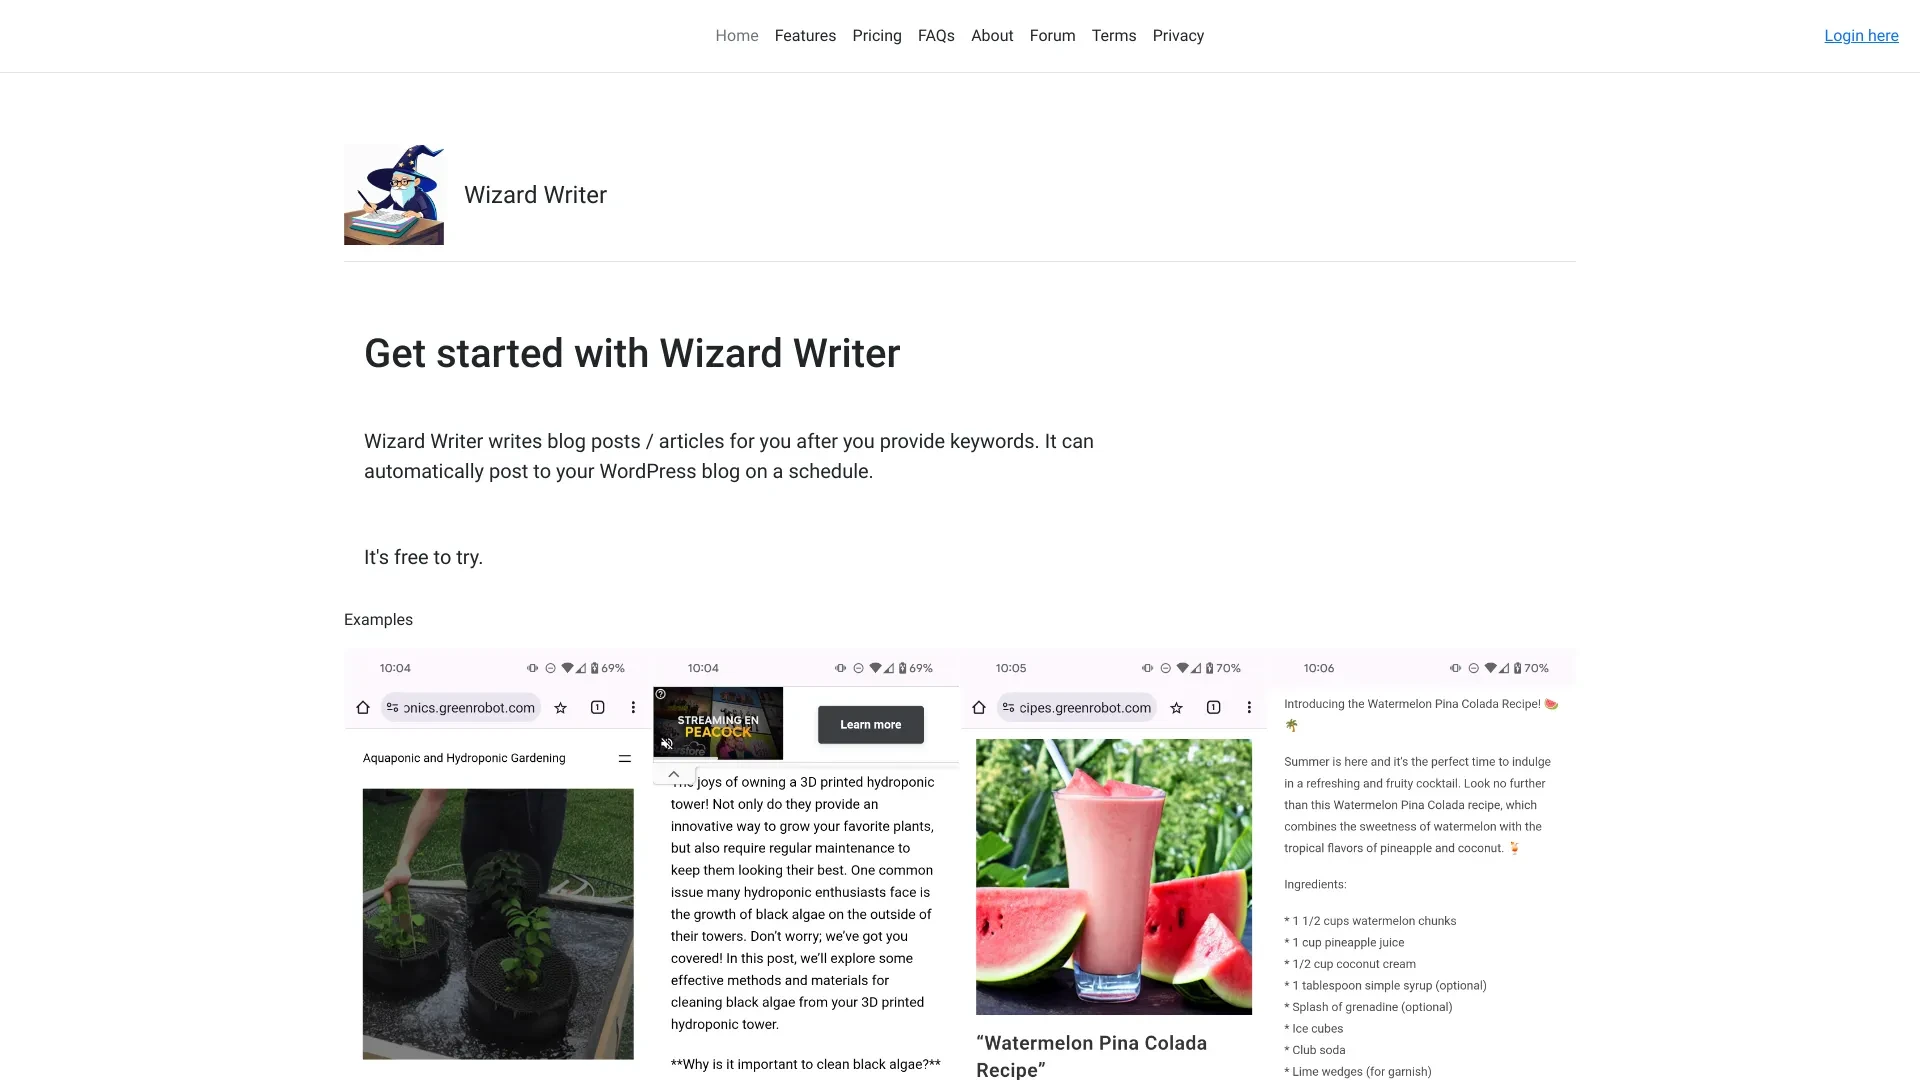Click the Learn more button on Peacock ad
Image resolution: width=1920 pixels, height=1080 pixels.
(869, 724)
